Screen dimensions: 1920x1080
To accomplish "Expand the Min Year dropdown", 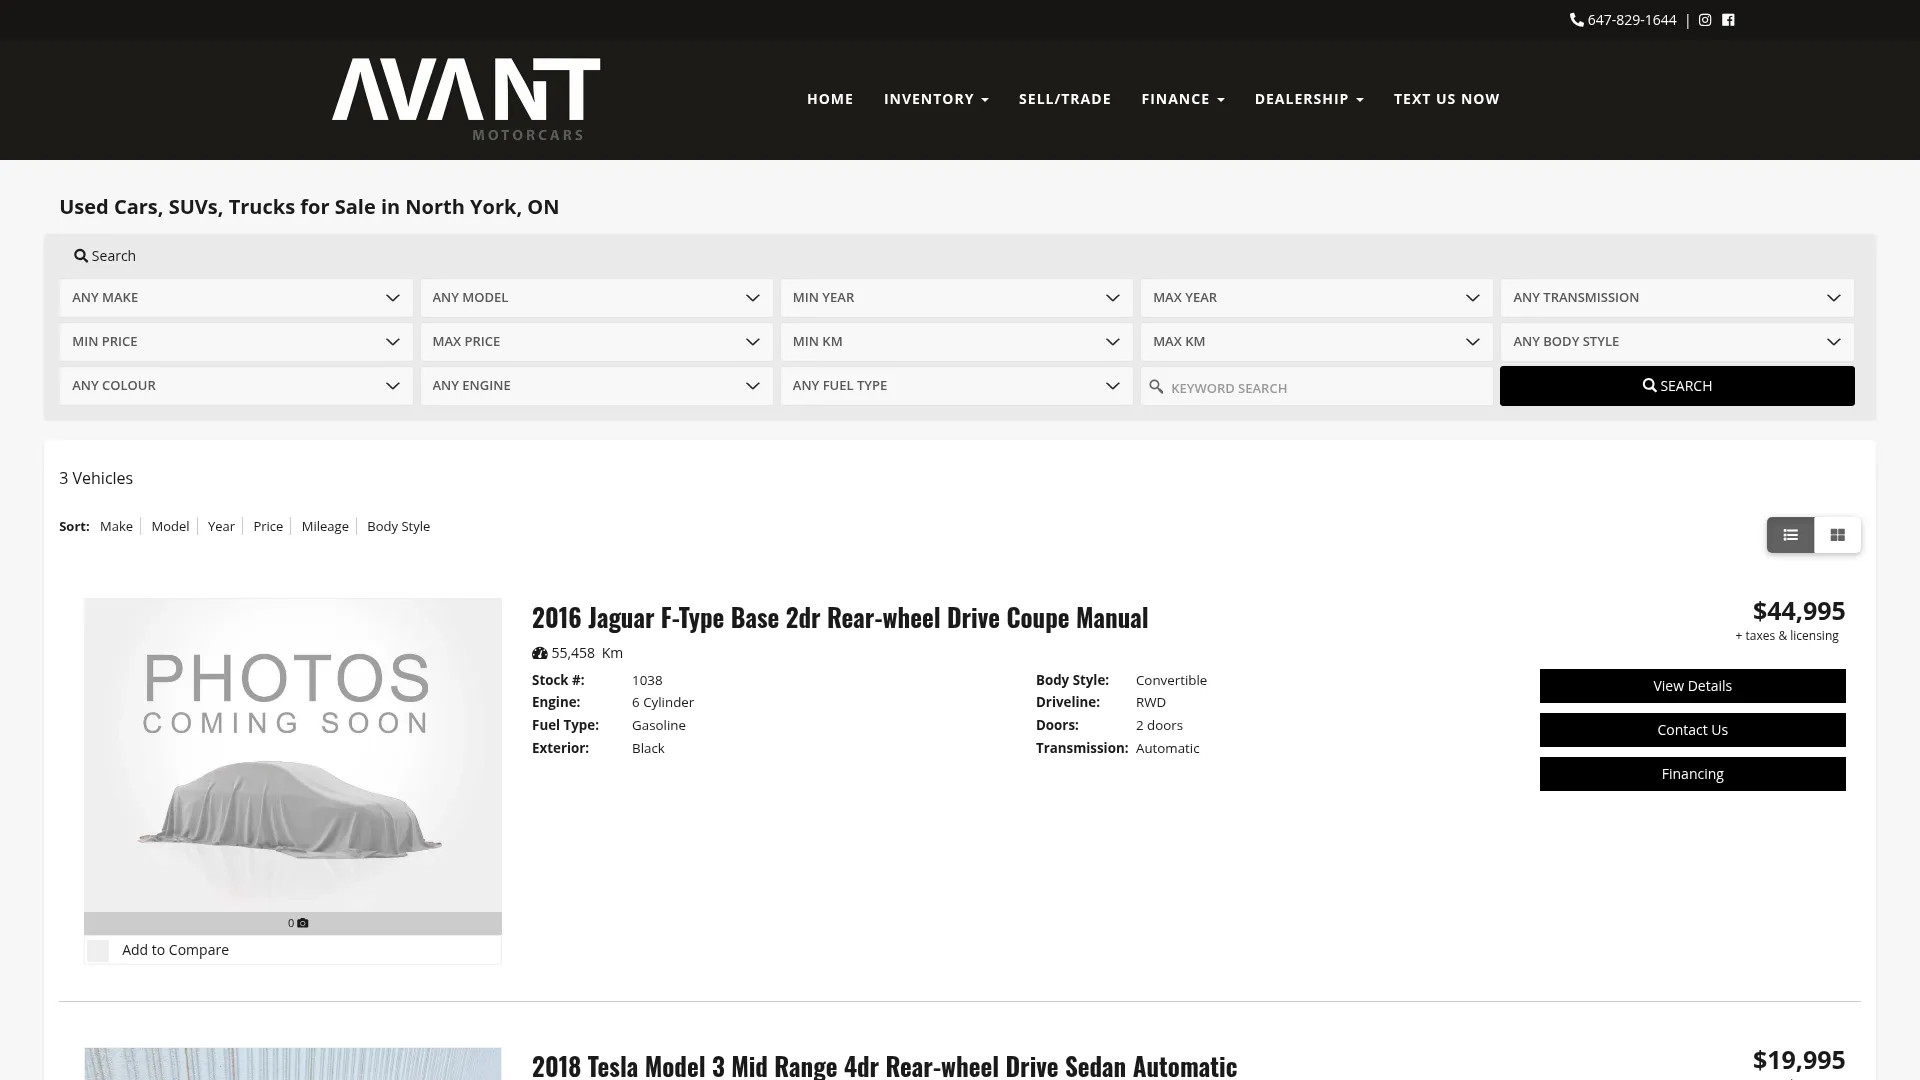I will pos(956,298).
